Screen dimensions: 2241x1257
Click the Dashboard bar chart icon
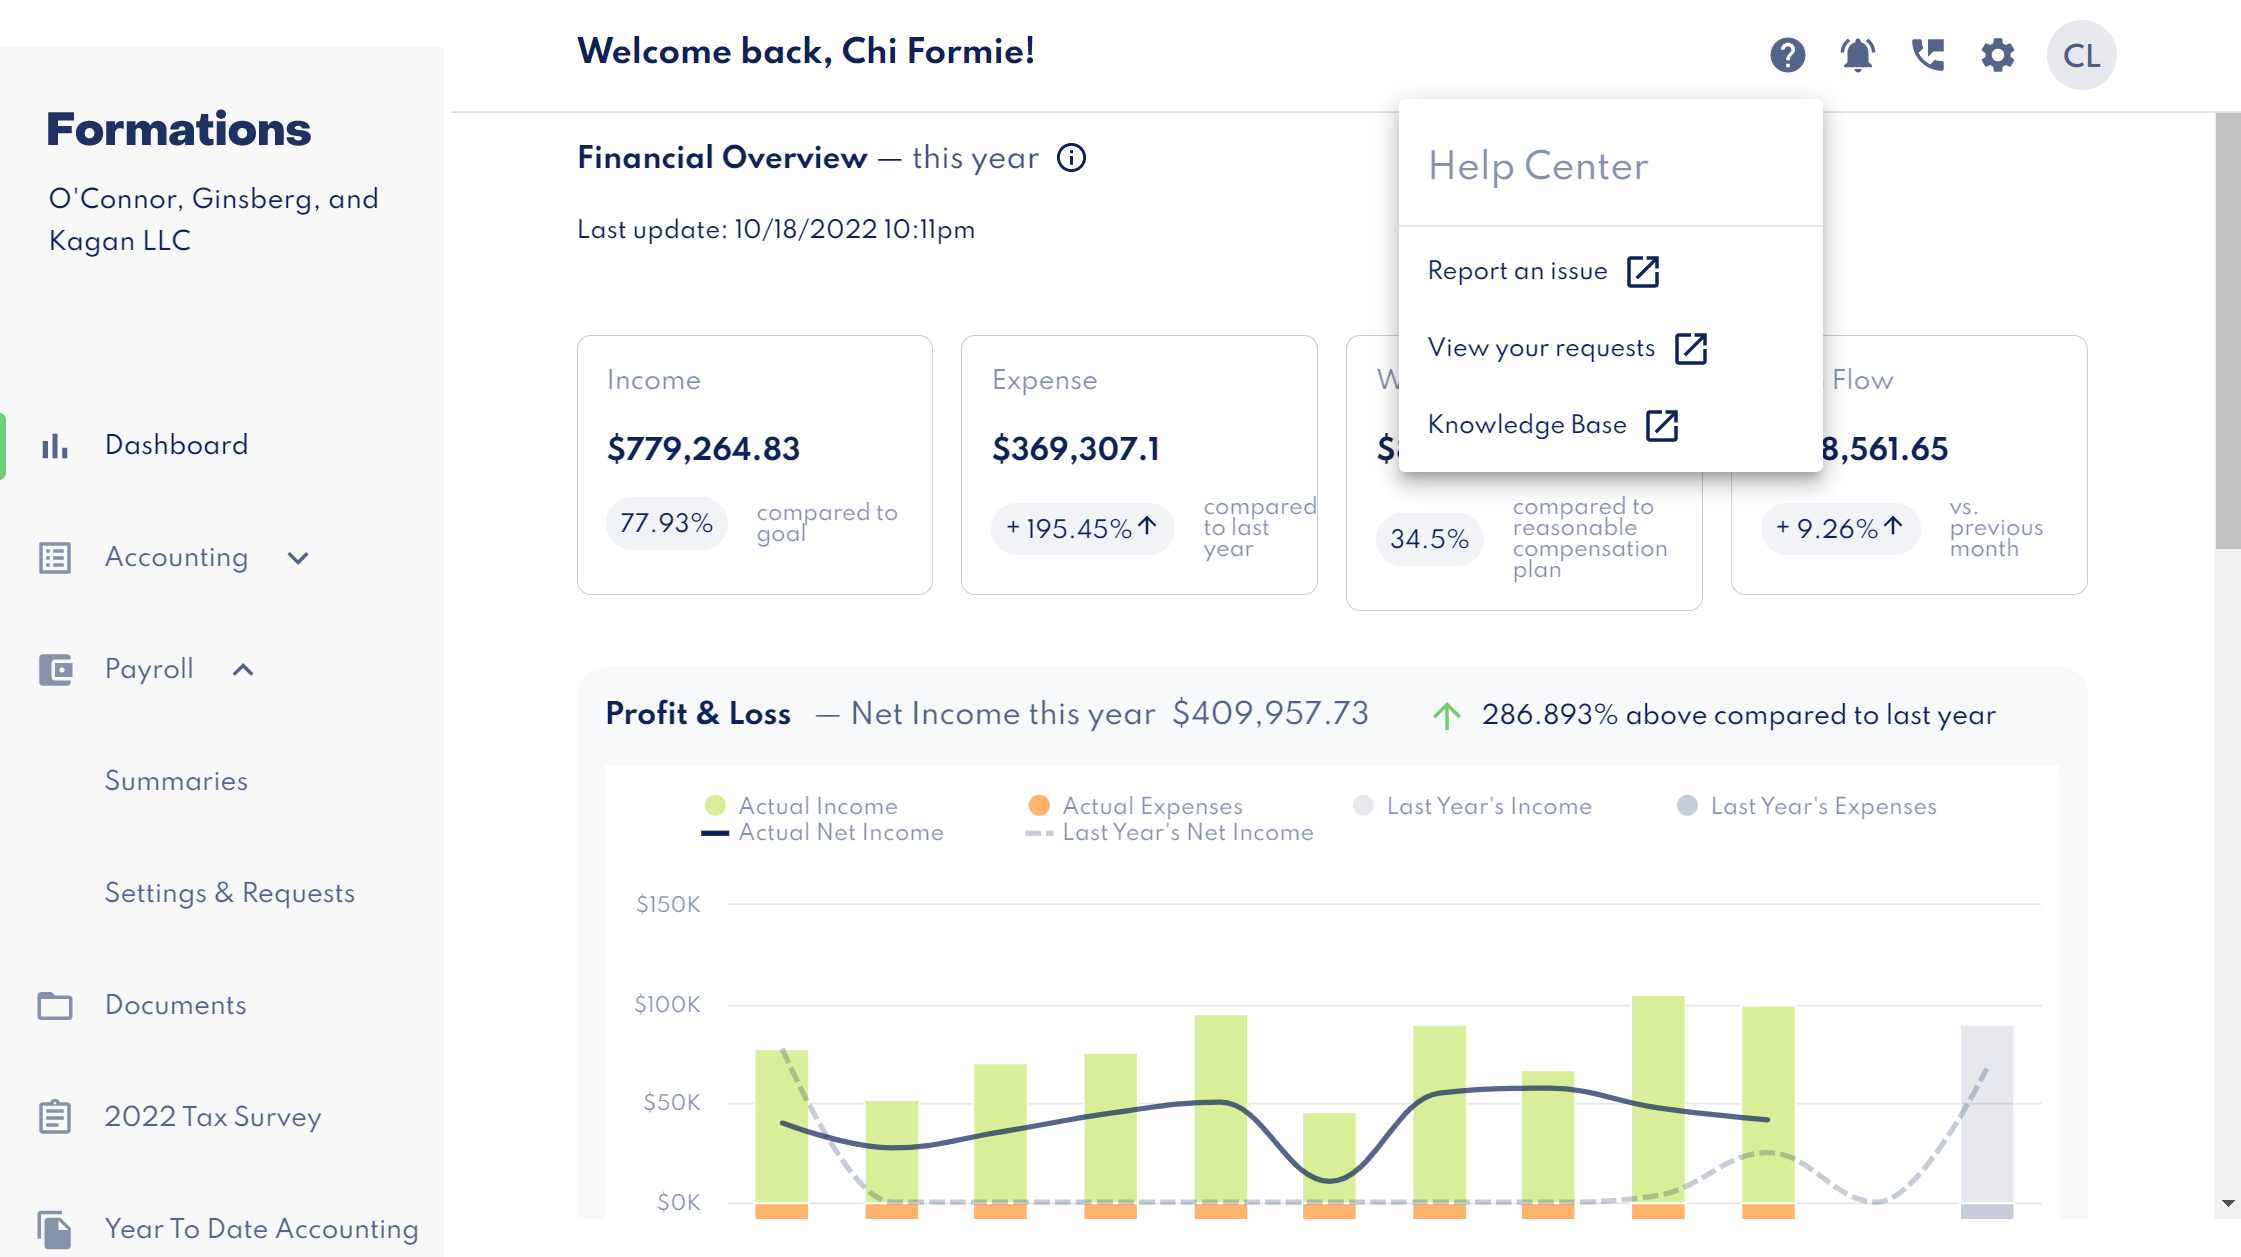pos(55,445)
